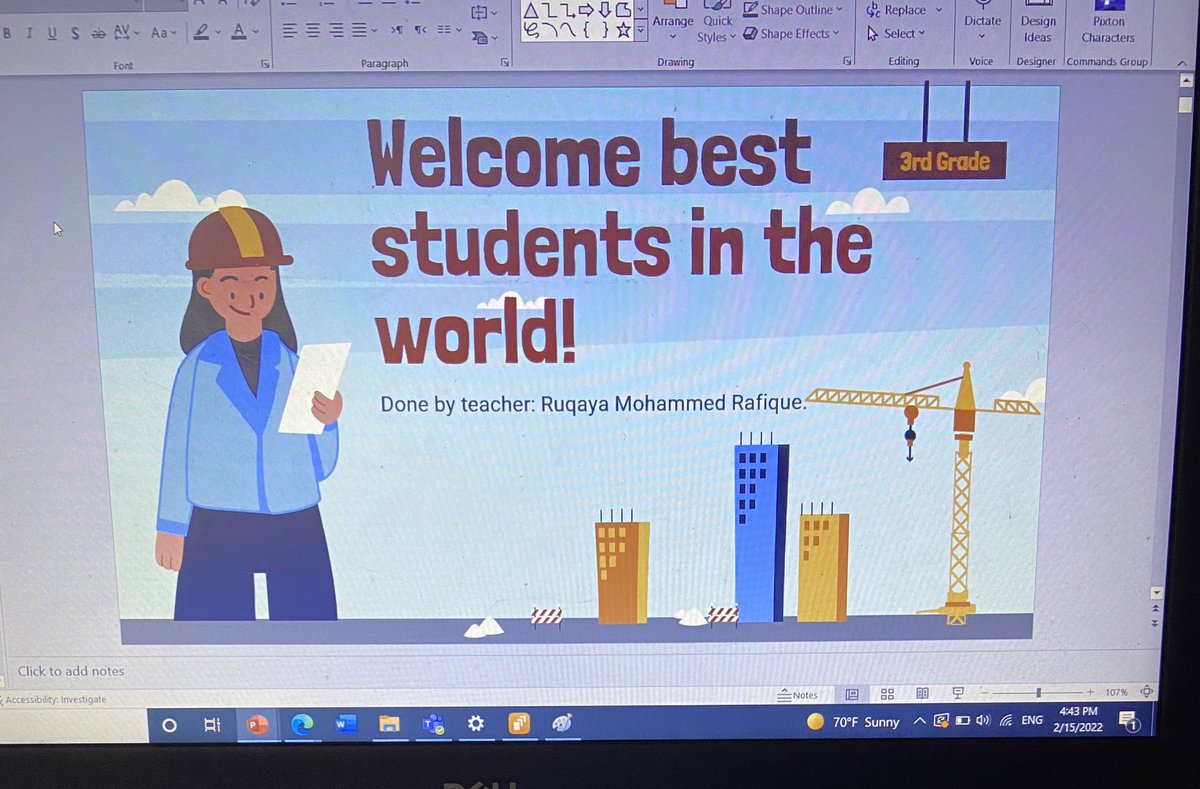
Task: Set right-to-left text direction
Action: tap(420, 31)
